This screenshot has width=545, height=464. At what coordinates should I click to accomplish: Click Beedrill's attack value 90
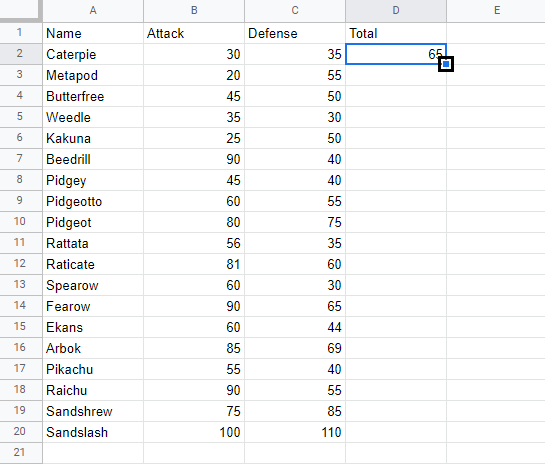(x=194, y=159)
